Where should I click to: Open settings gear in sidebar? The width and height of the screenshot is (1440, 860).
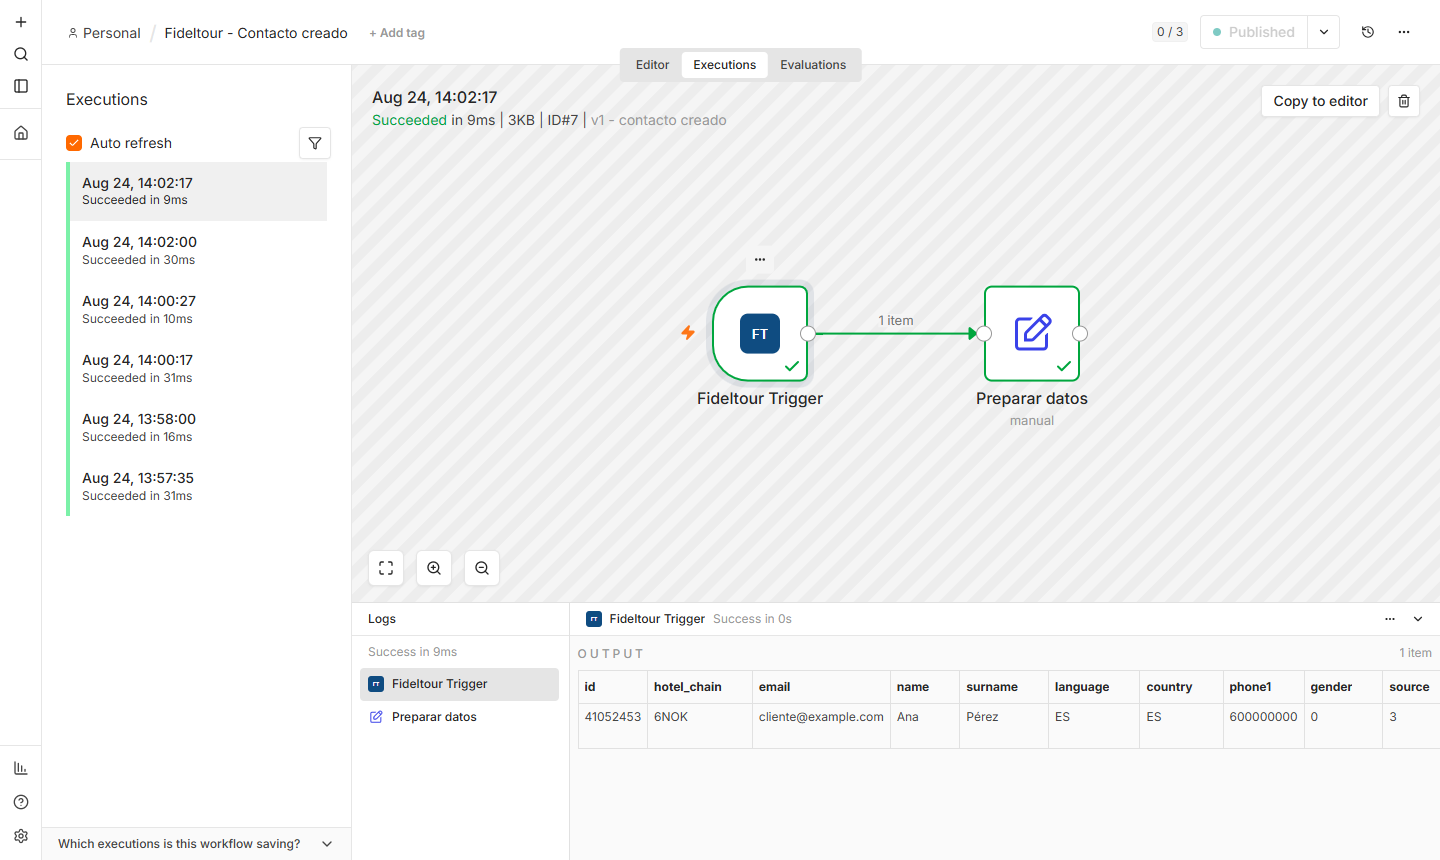(x=21, y=836)
